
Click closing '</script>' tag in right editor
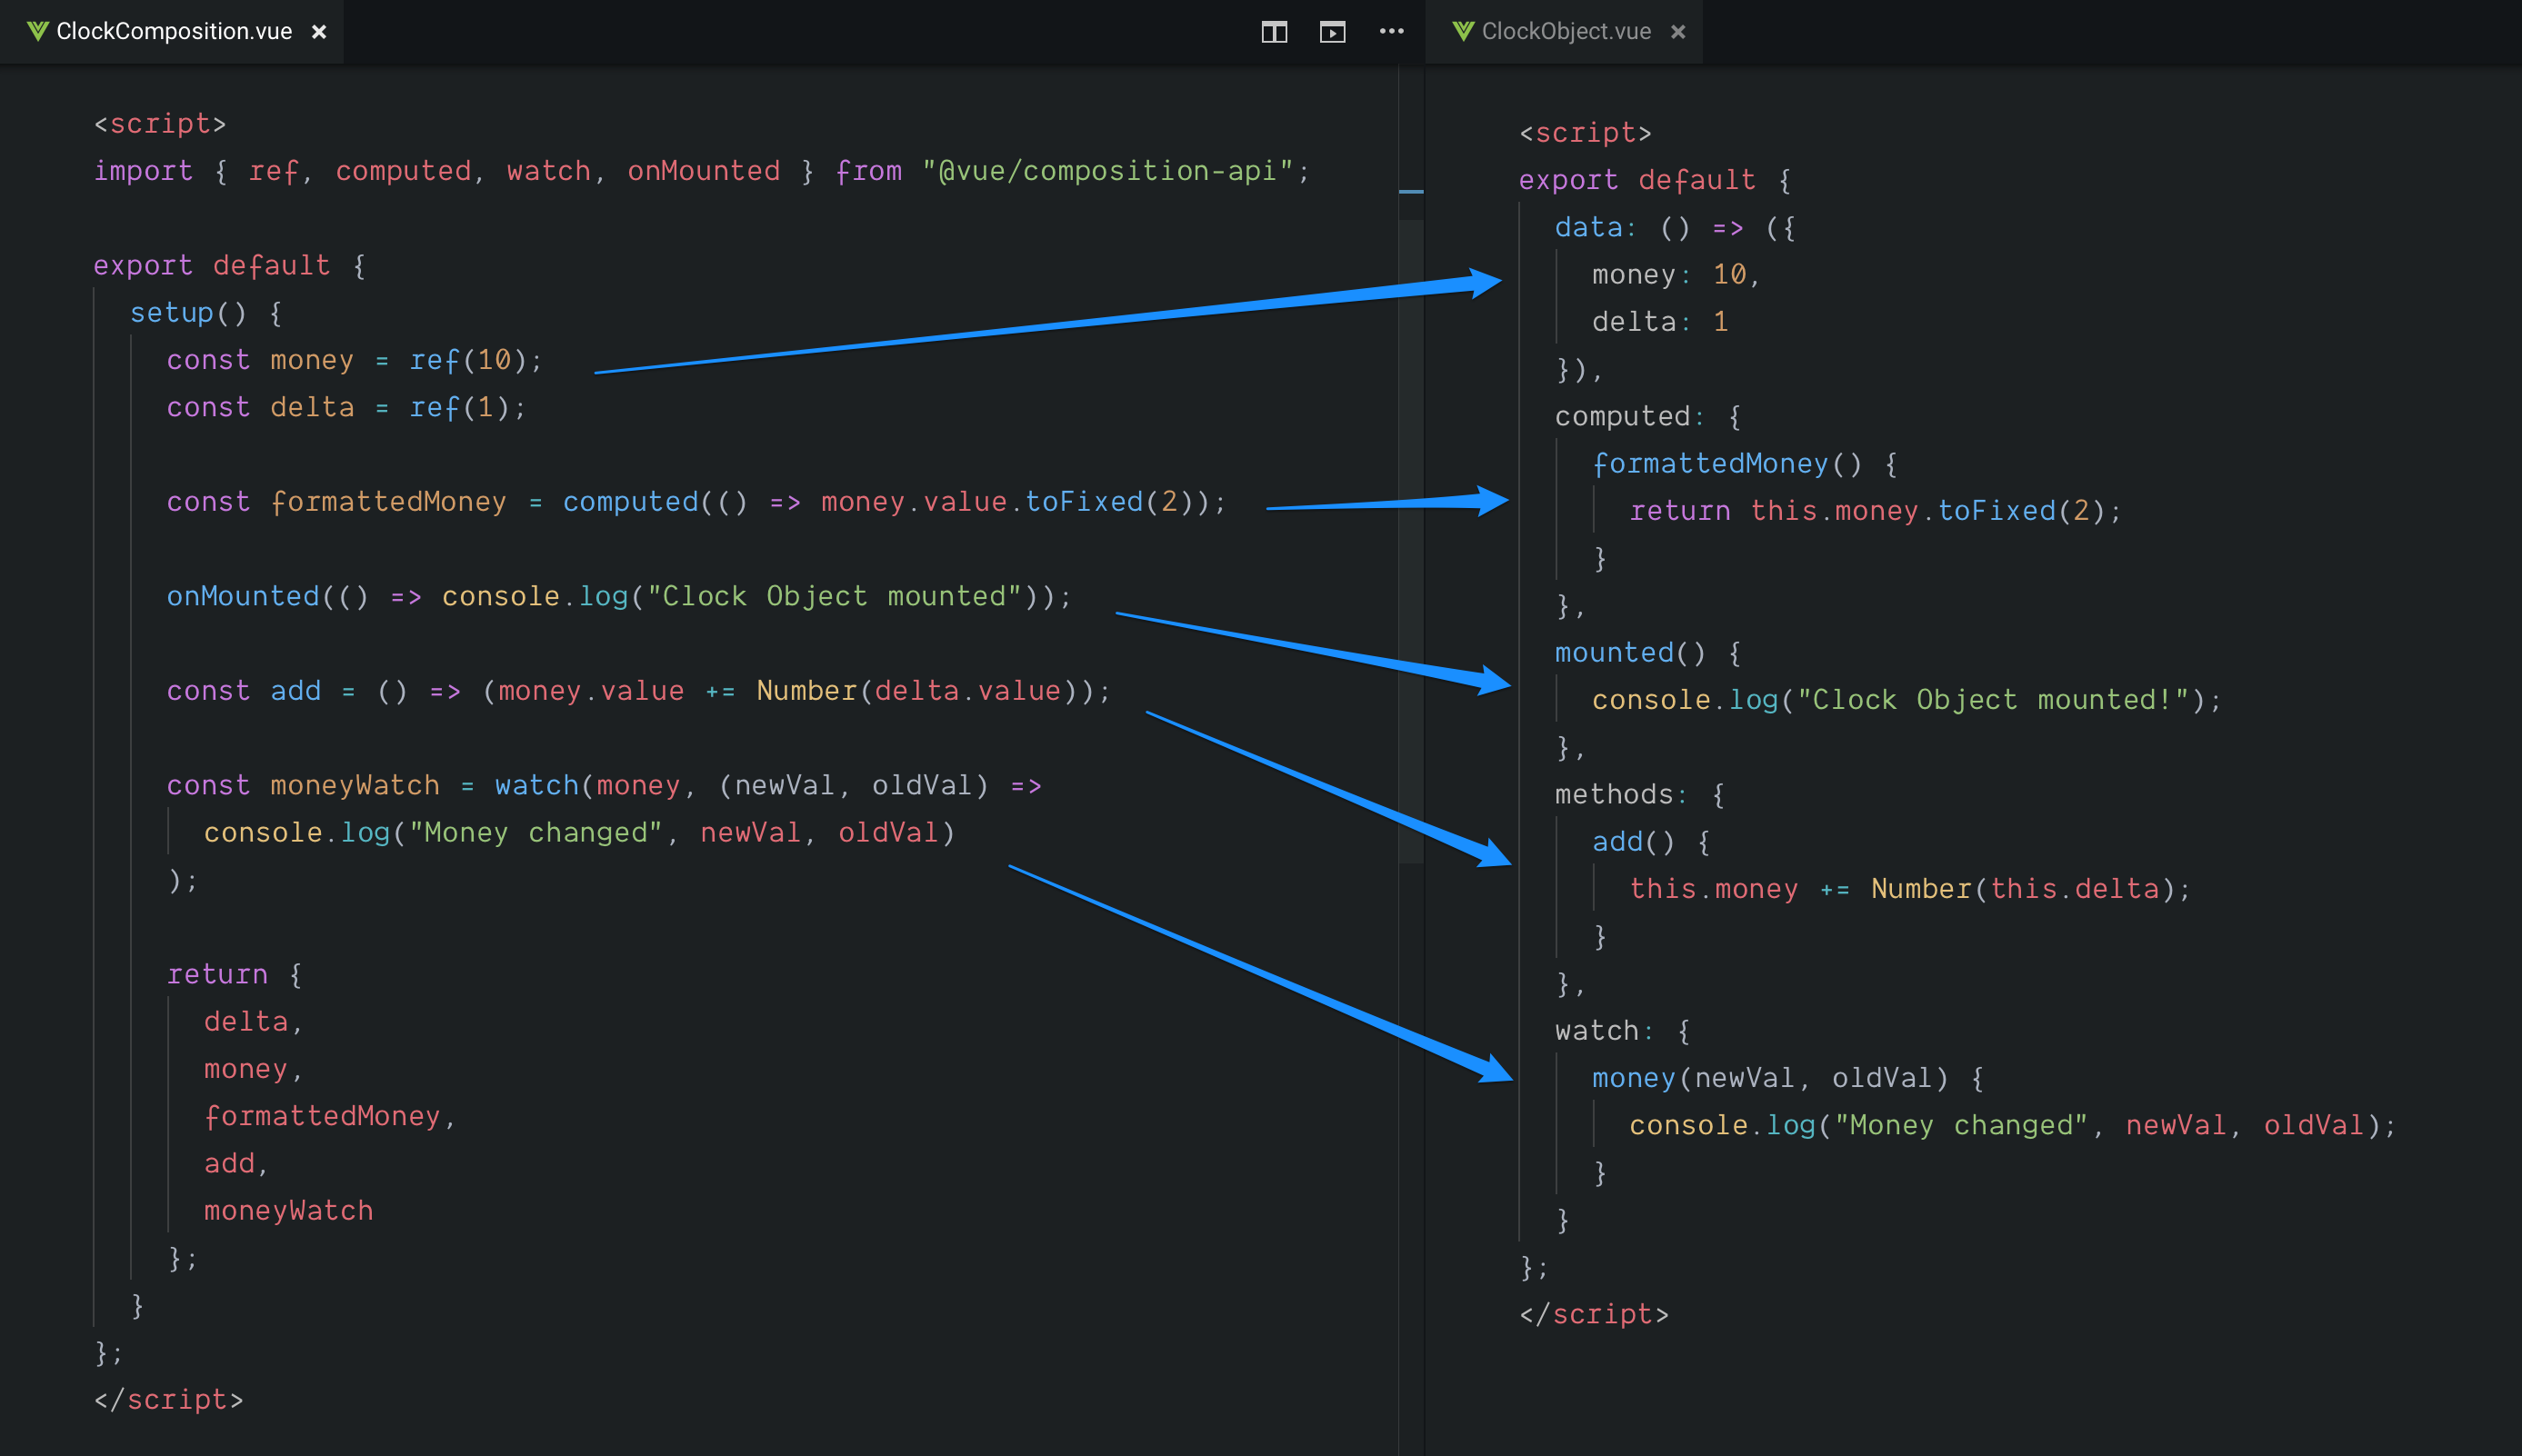pyautogui.click(x=1594, y=1314)
